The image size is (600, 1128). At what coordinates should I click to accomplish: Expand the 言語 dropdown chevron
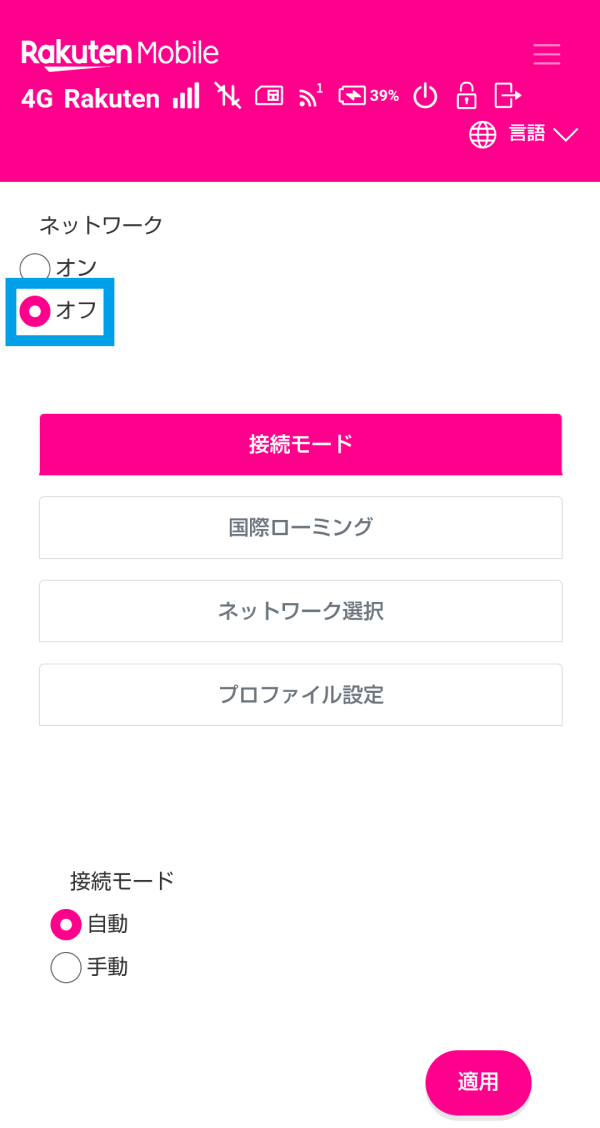point(566,135)
